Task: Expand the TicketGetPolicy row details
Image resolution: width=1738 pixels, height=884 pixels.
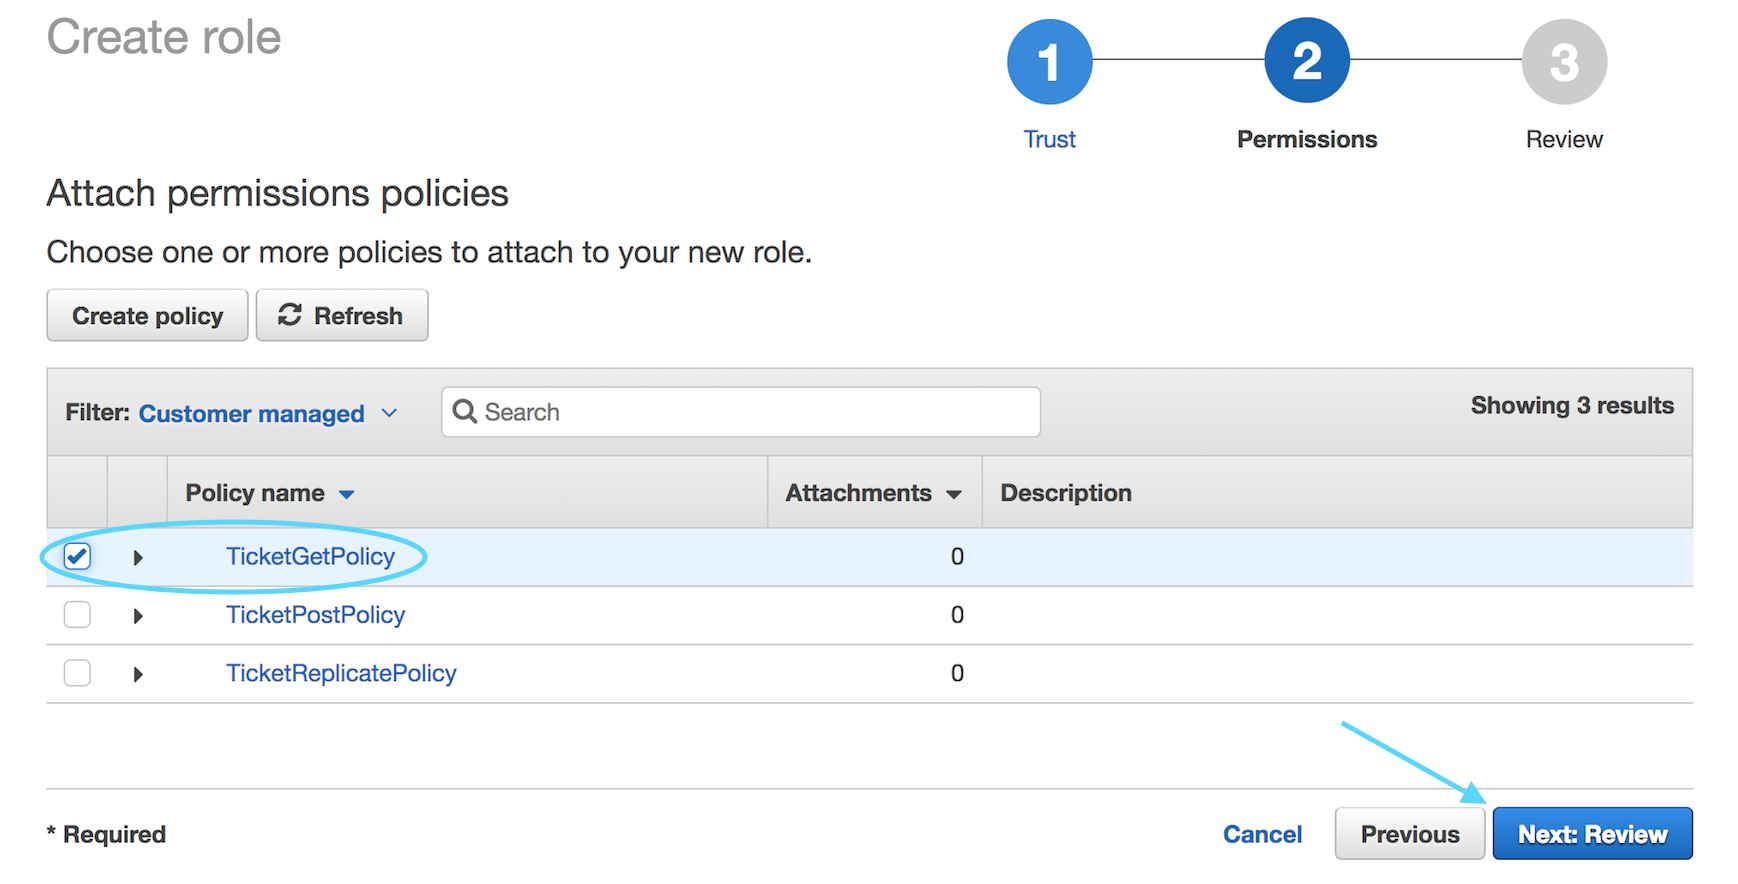Action: pyautogui.click(x=138, y=557)
